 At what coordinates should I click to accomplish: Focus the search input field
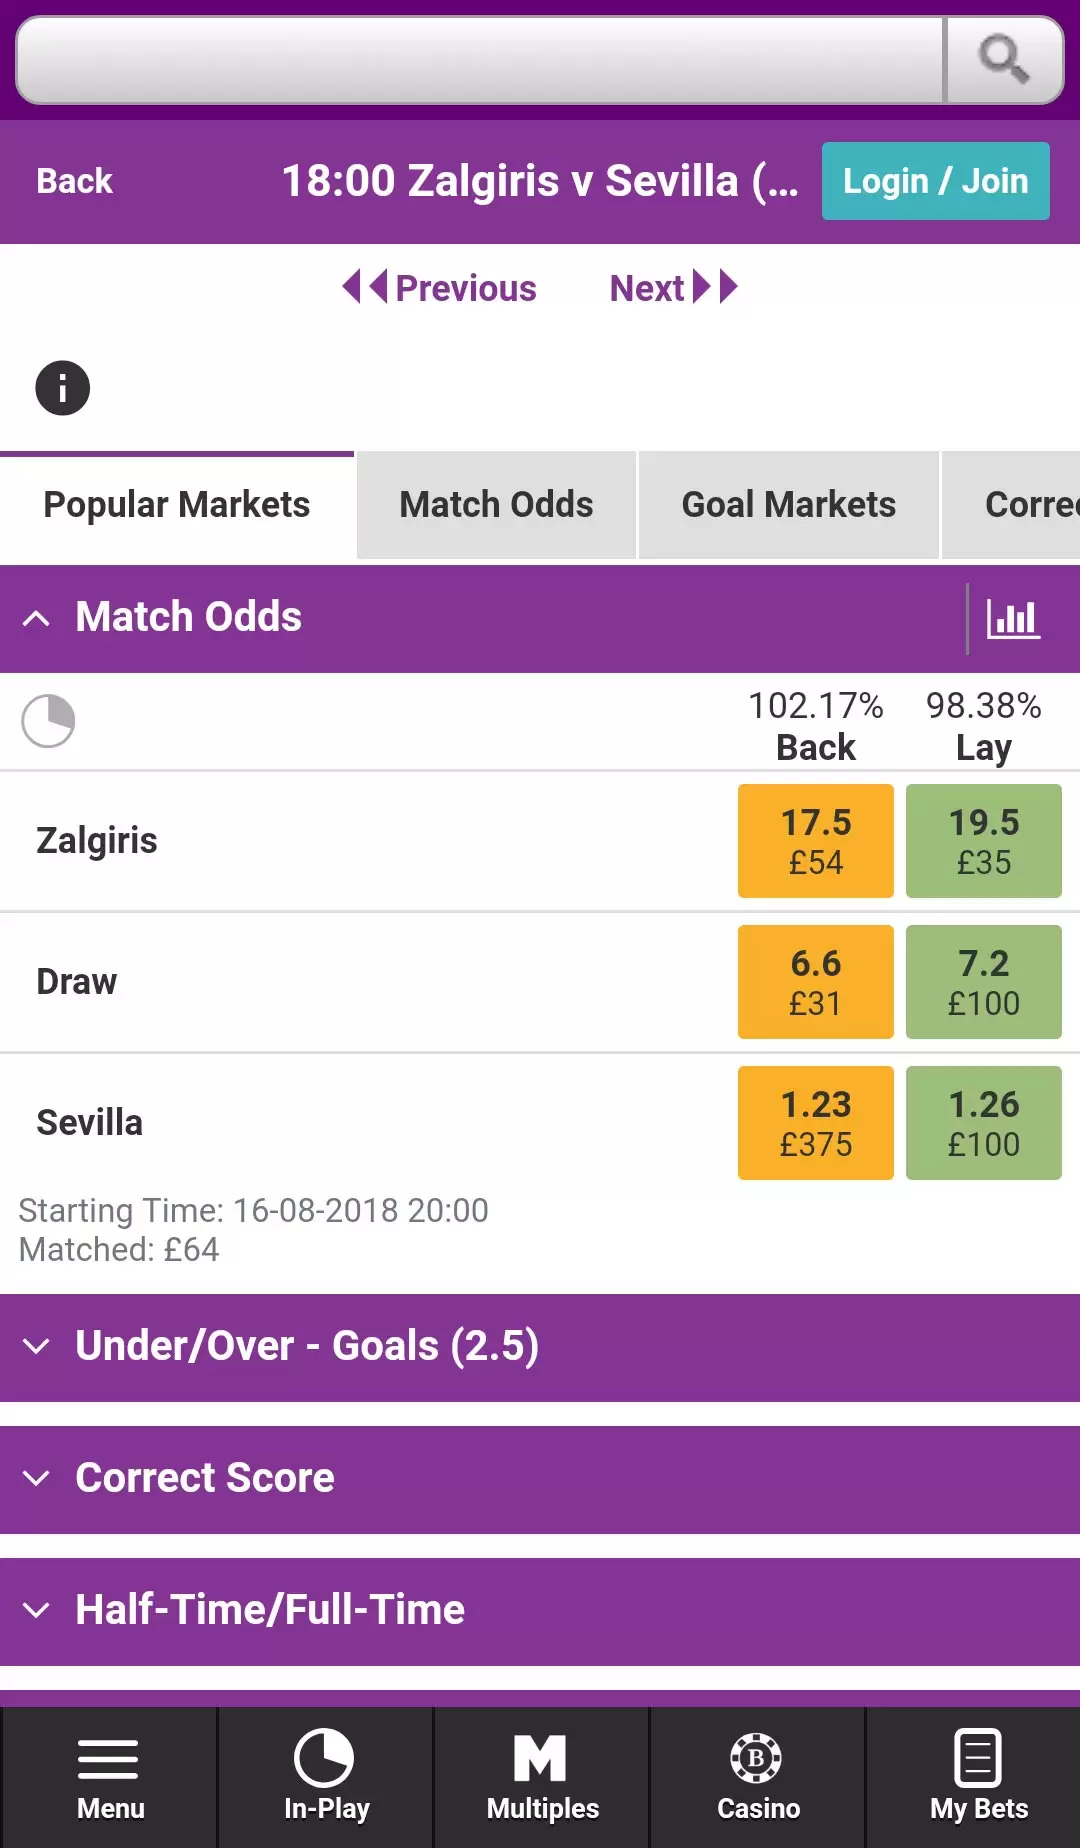(x=480, y=60)
